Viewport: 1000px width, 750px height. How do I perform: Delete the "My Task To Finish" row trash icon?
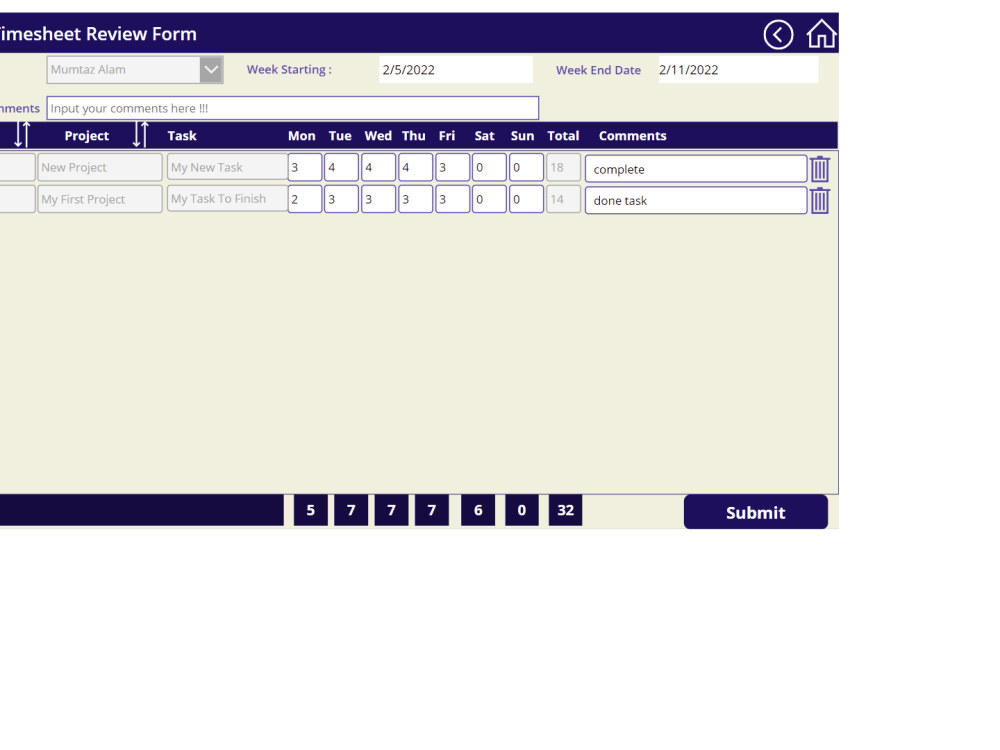[x=819, y=200]
